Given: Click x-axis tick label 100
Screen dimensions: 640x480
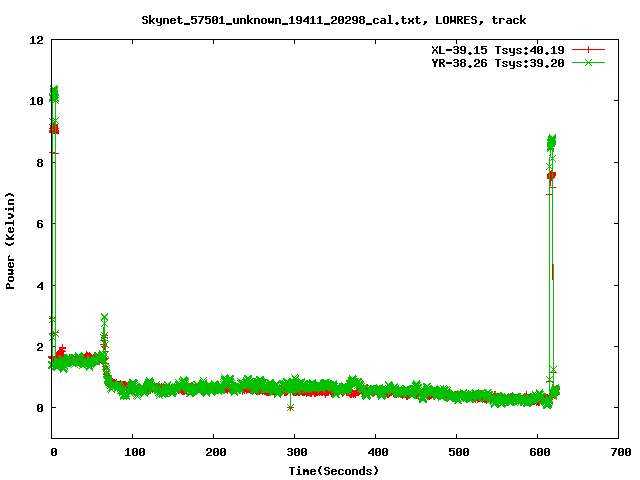Looking at the screenshot, I should (135, 452).
